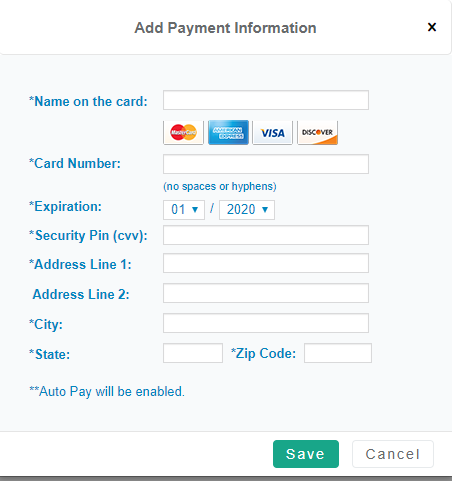The height and width of the screenshot is (481, 452).
Task: Click the Zip Code input box
Action: tap(338, 353)
